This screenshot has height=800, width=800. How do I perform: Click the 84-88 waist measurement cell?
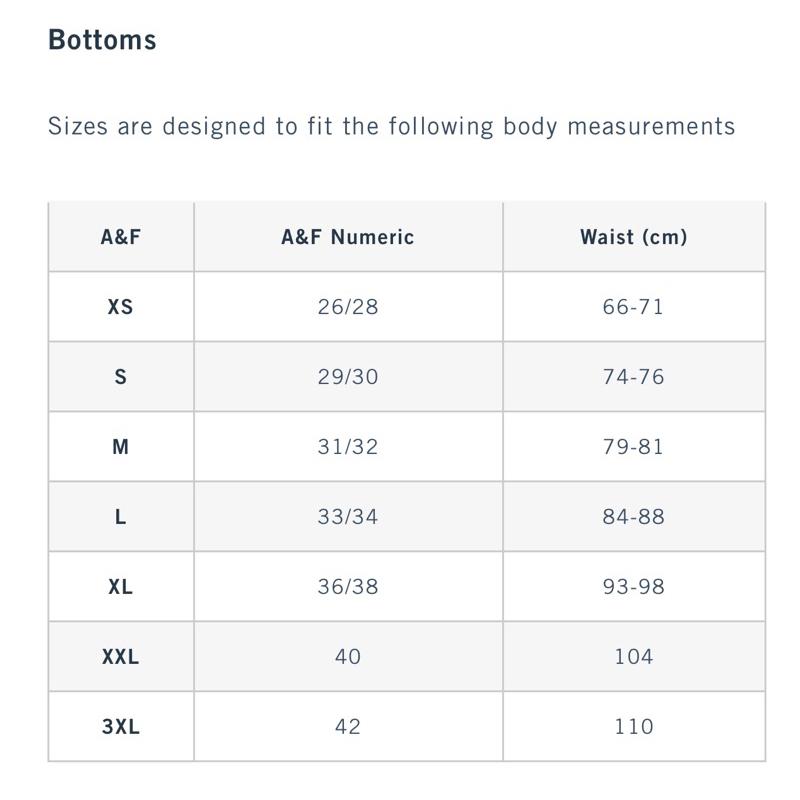634,517
